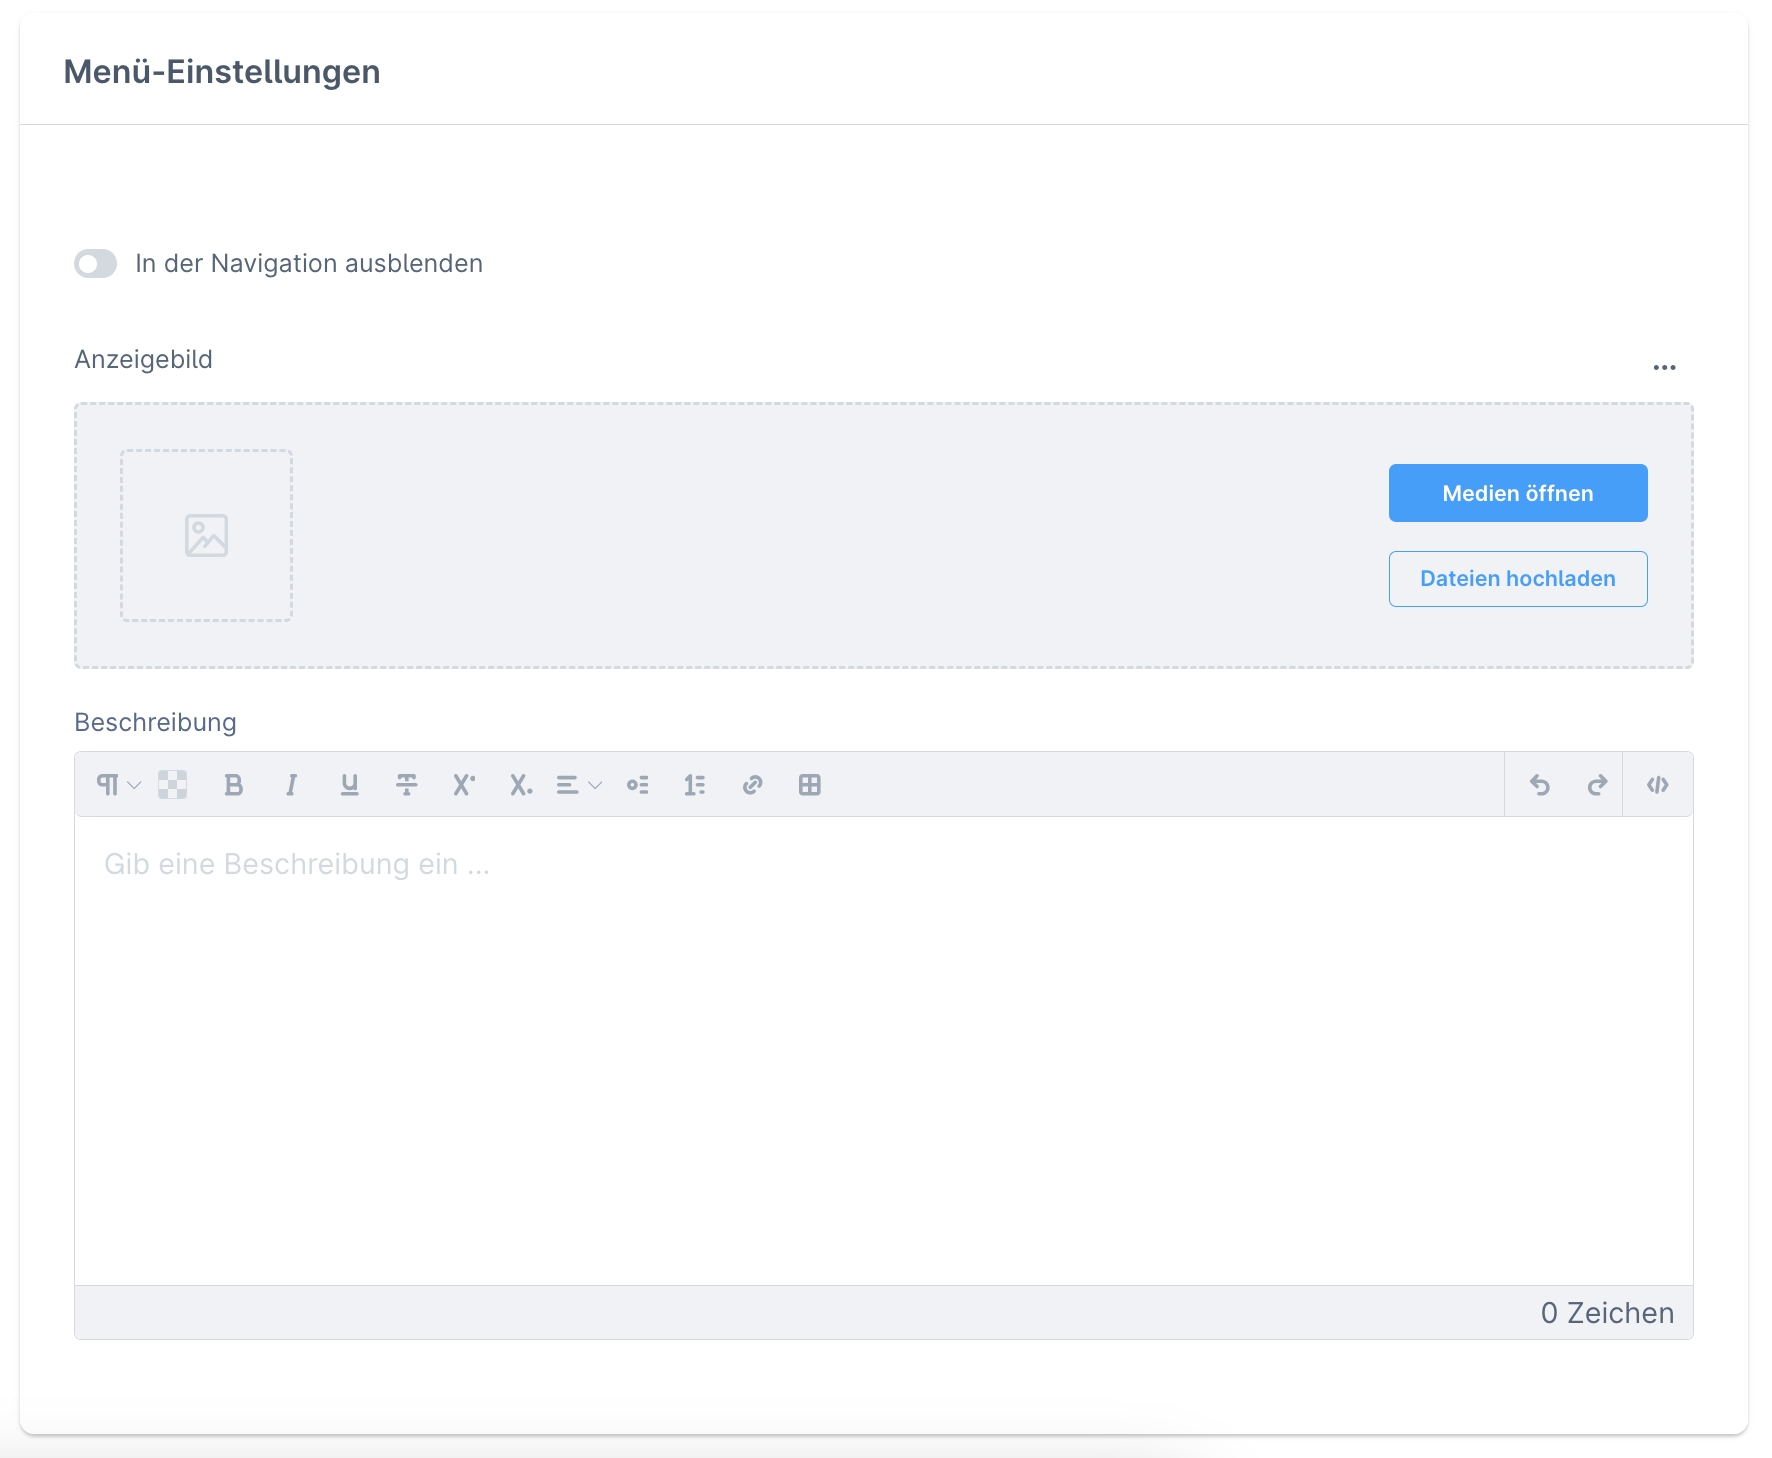Insert a table in the description
The height and width of the screenshot is (1458, 1772).
pos(810,785)
